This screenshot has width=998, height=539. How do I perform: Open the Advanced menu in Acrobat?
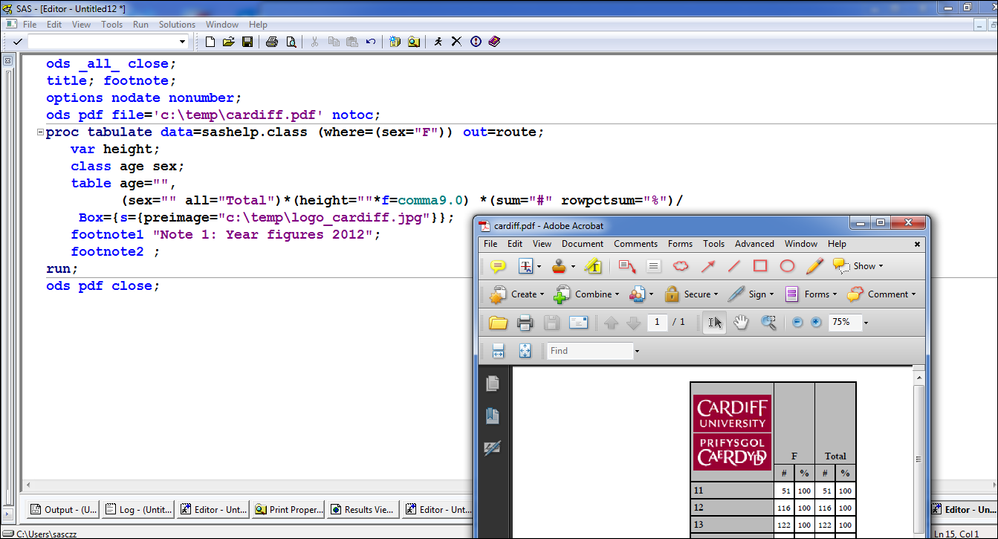coord(754,243)
